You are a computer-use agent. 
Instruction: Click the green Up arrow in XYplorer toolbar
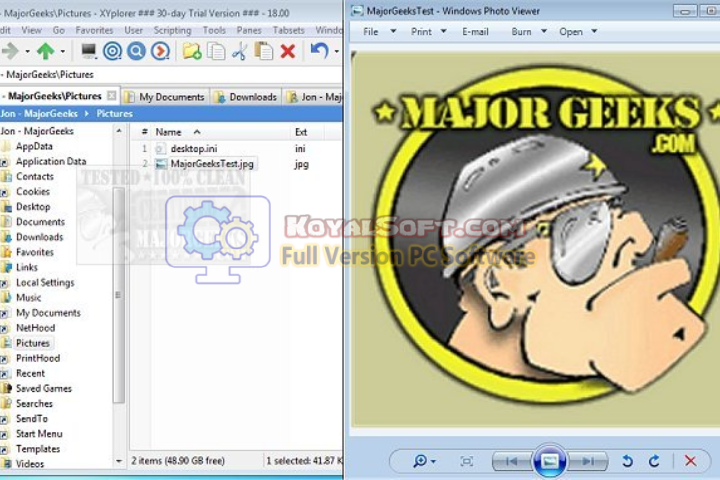point(45,51)
